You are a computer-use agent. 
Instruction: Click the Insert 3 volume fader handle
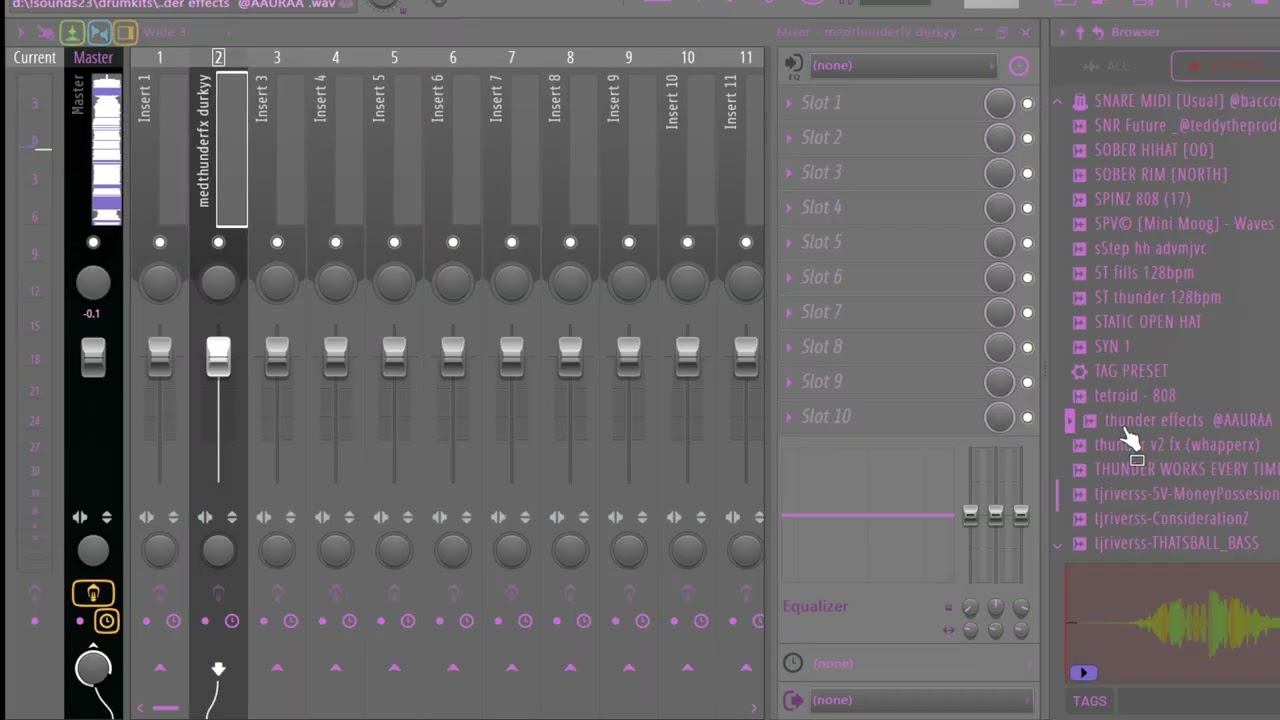(277, 357)
